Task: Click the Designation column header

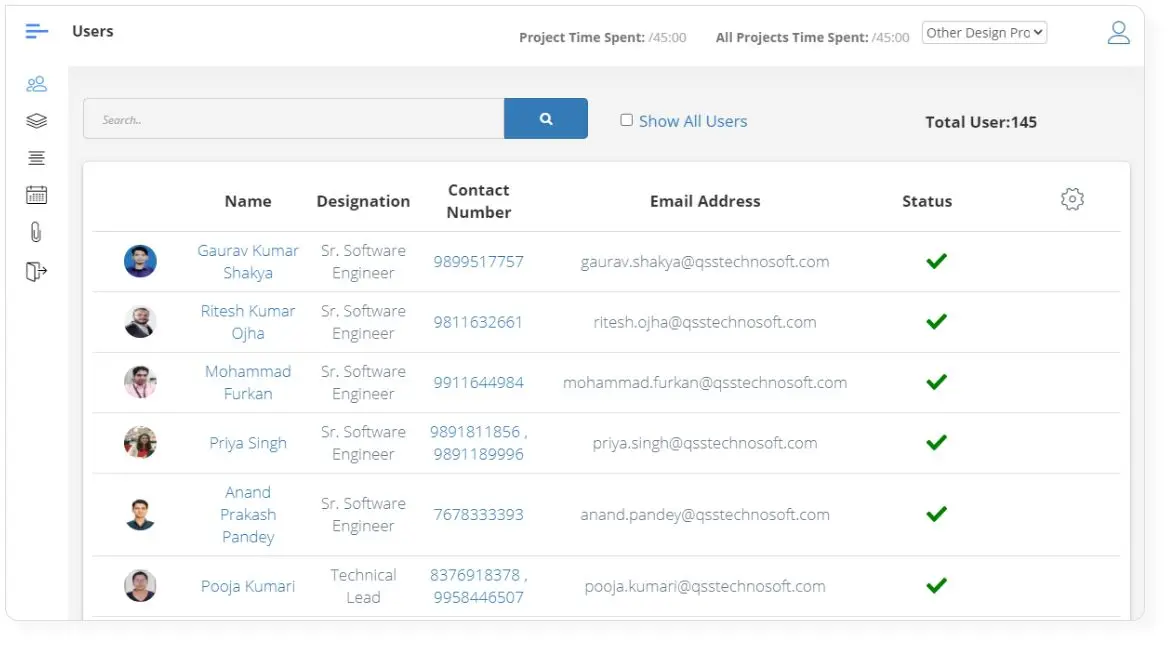Action: pos(363,201)
